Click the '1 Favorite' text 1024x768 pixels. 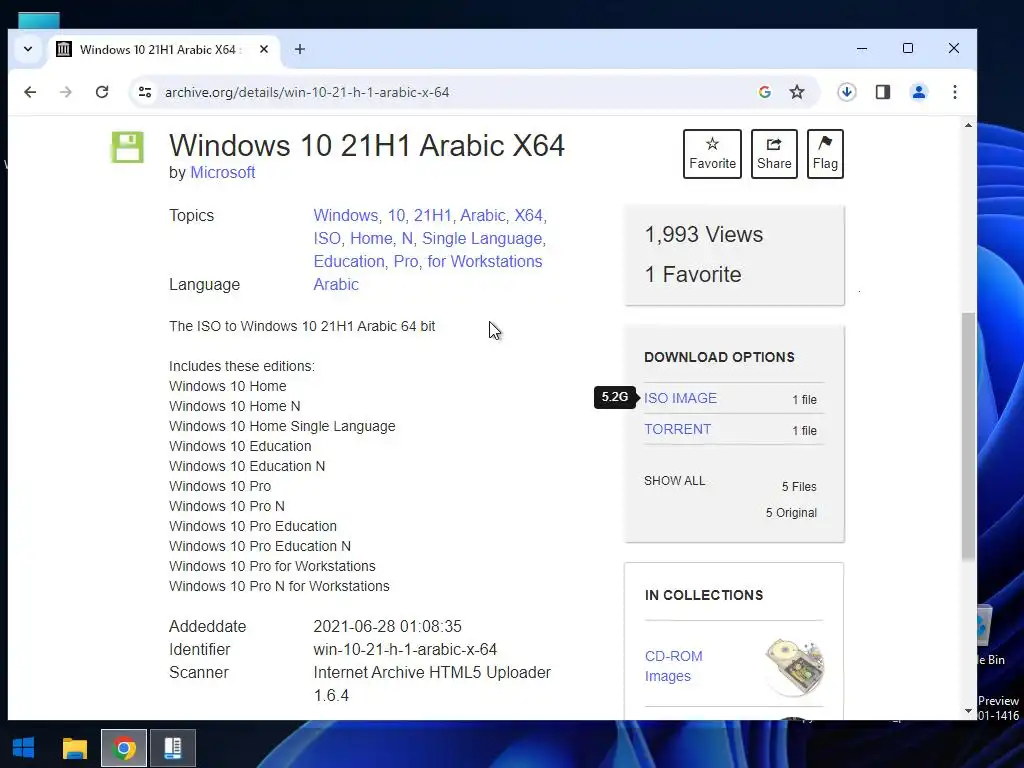pyautogui.click(x=693, y=274)
